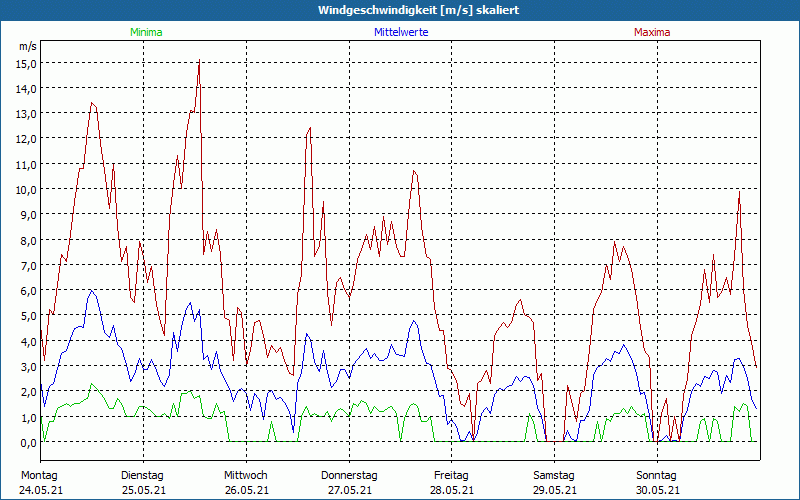Image resolution: width=800 pixels, height=500 pixels.
Task: Select the 15,0 y-axis value
Action: click(26, 63)
